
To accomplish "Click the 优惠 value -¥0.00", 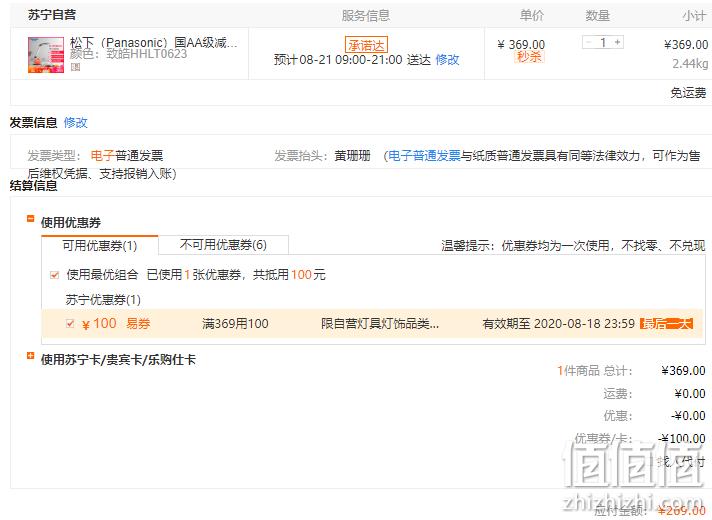I will click(688, 416).
